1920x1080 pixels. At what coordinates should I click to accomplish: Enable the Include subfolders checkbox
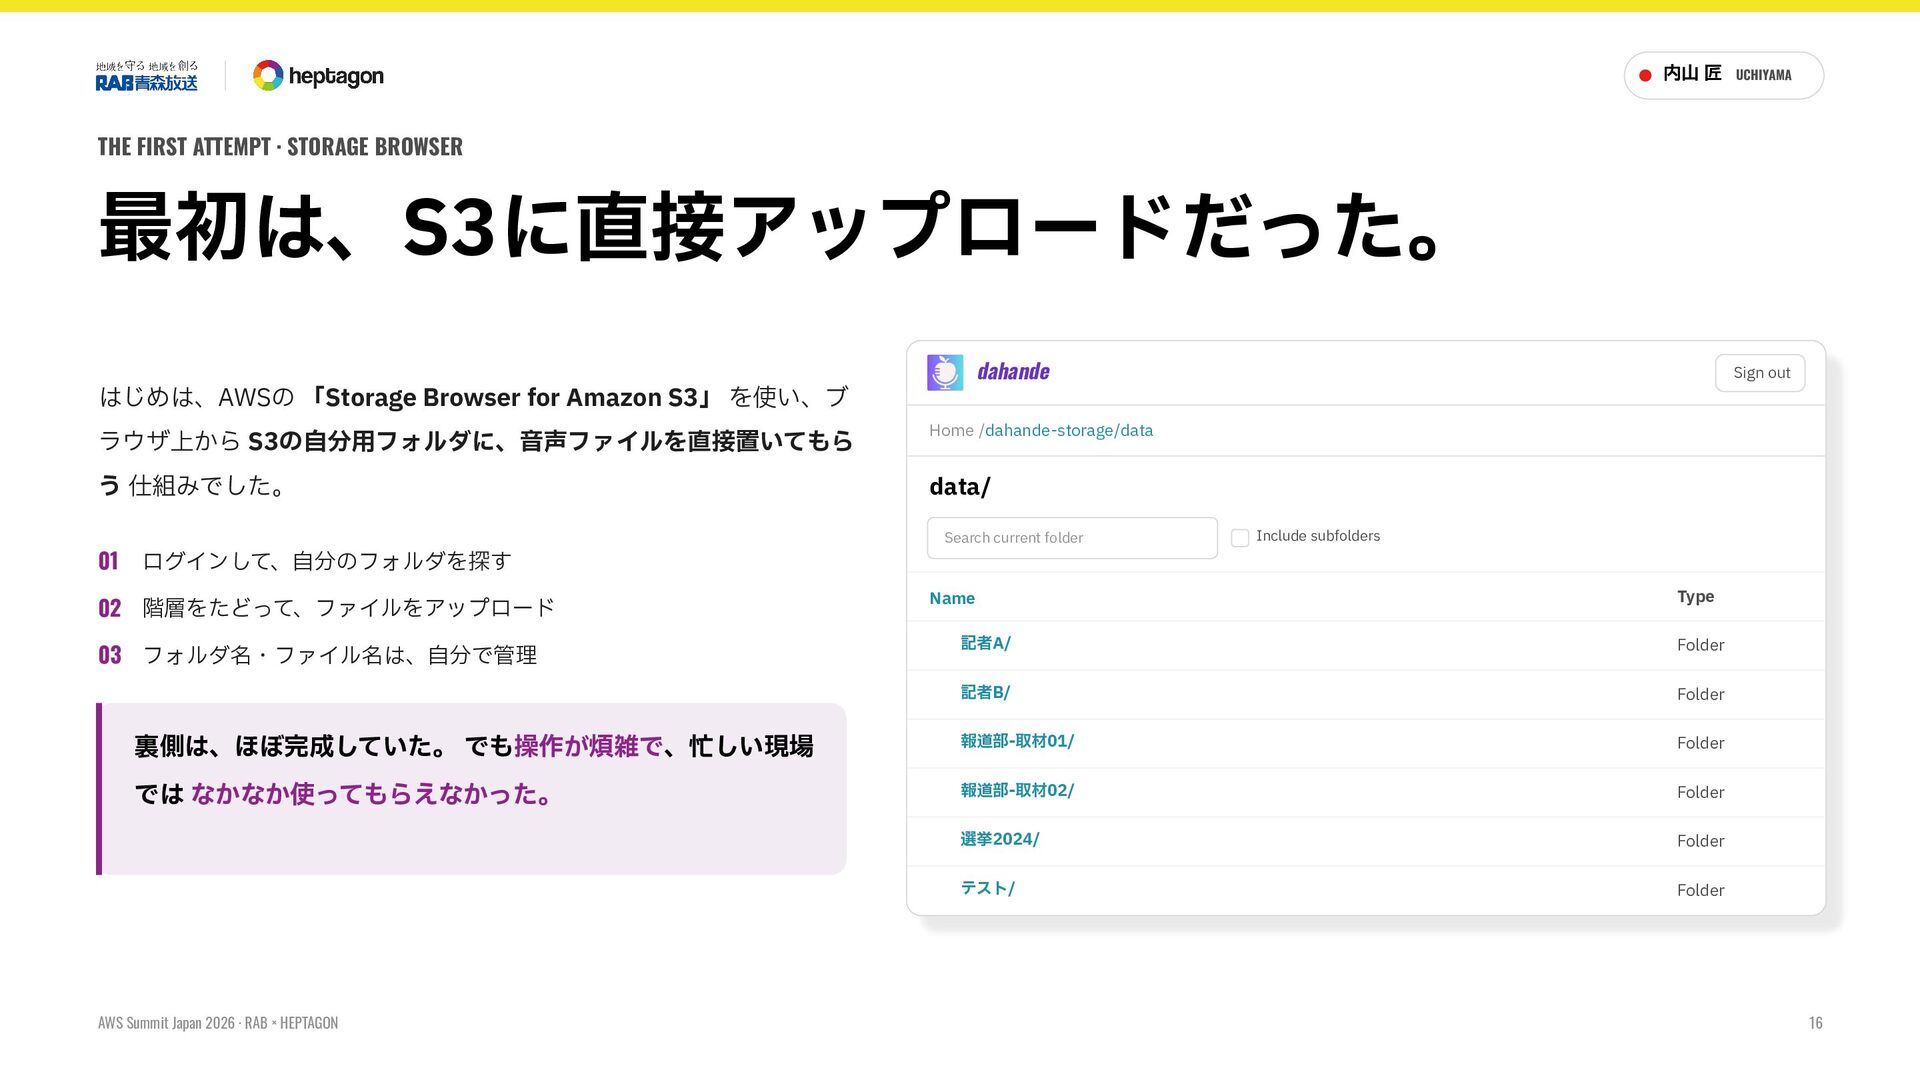pos(1240,538)
